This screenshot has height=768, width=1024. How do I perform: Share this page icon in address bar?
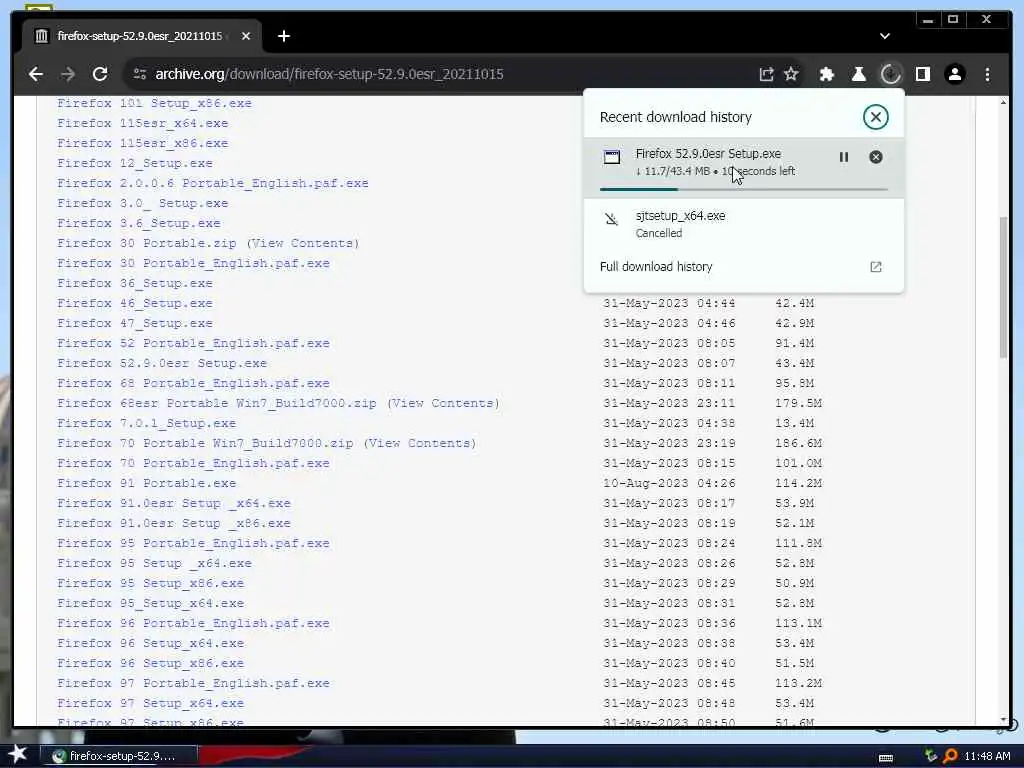pos(766,74)
